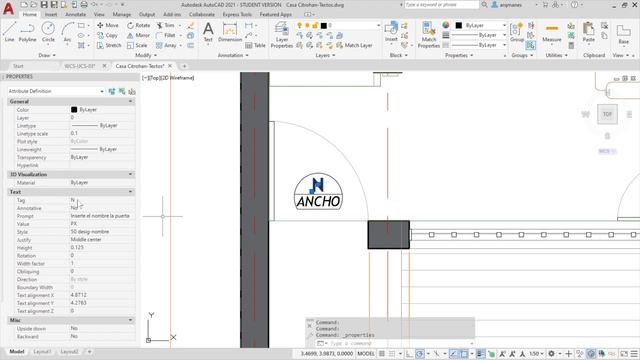
Task: Expand the Draw panel dropdown
Action: (47, 55)
